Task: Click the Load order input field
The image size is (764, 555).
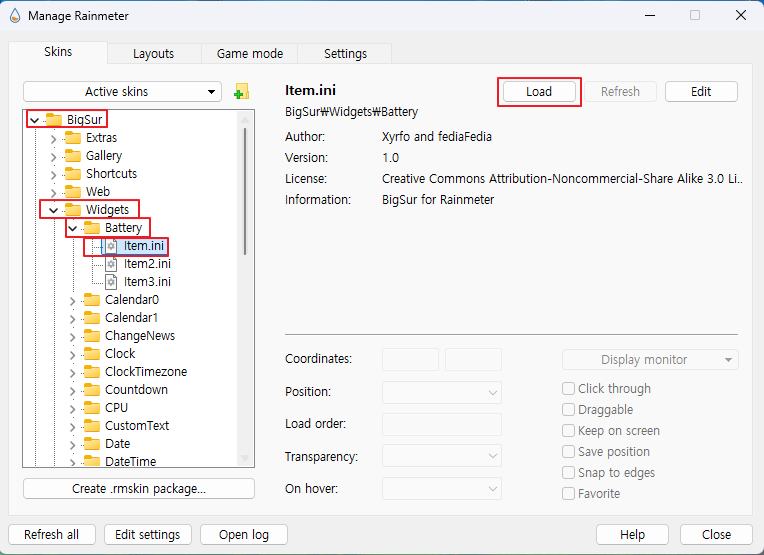Action: 441,424
